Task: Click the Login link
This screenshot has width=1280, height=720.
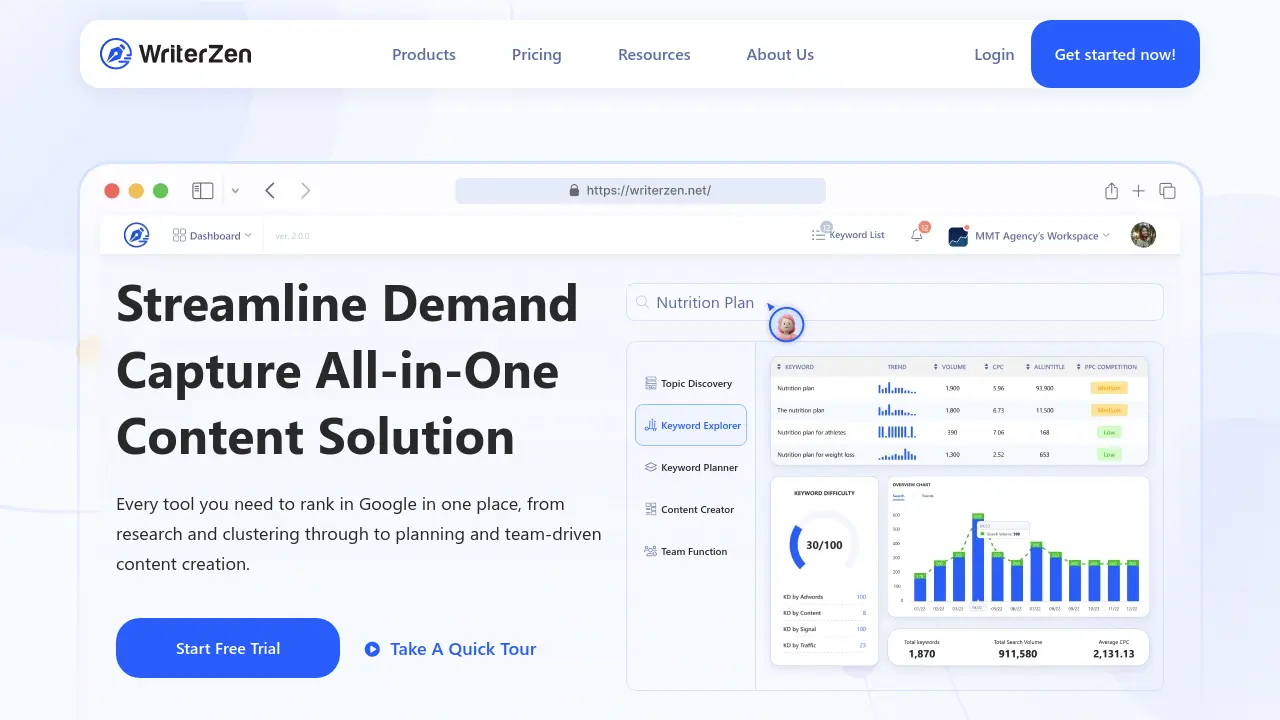Action: [x=994, y=55]
